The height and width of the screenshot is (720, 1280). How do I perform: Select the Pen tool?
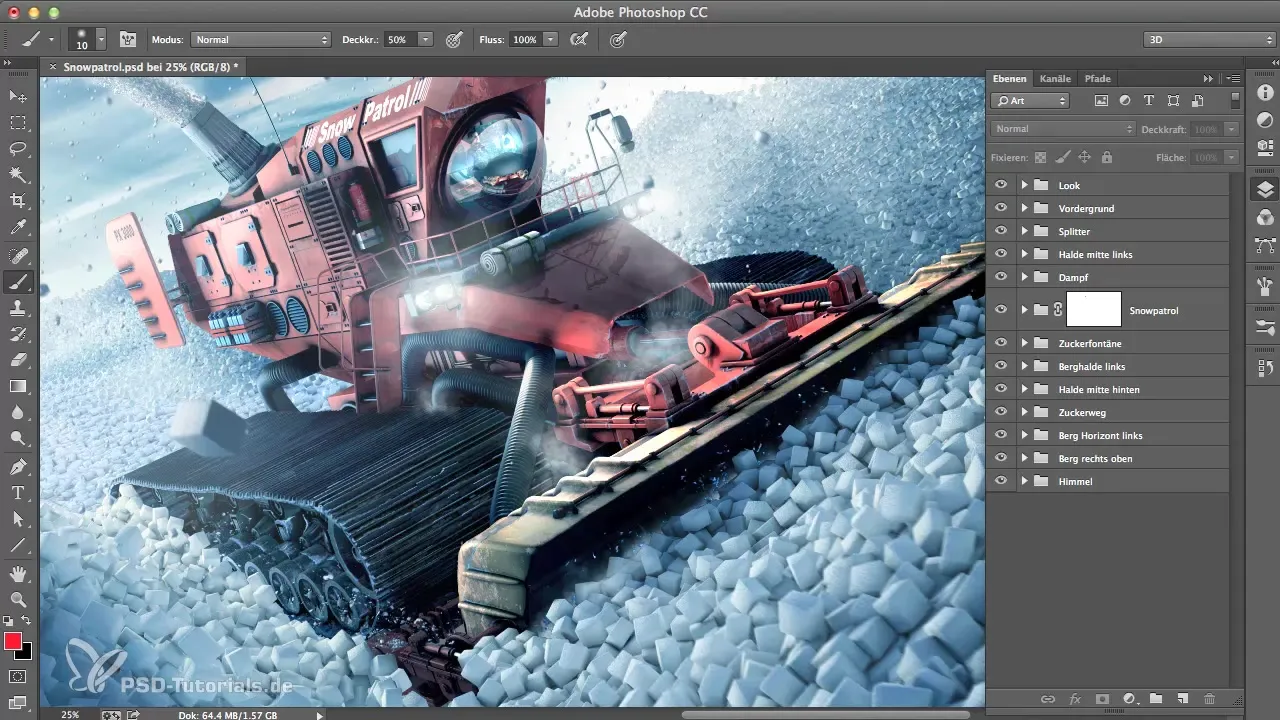coord(18,467)
